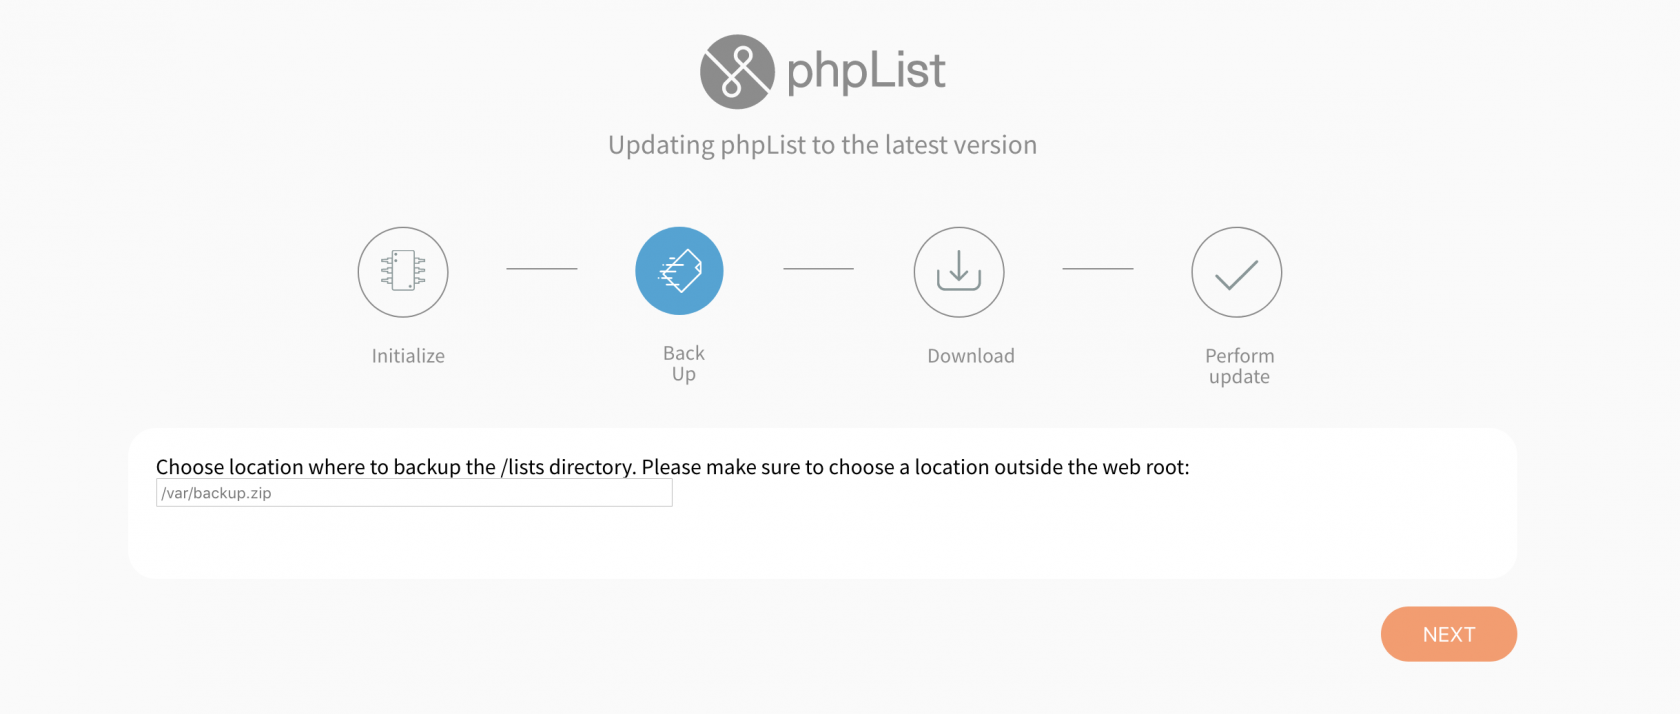
Task: Click the Perform update step label
Action: pyautogui.click(x=1240, y=366)
